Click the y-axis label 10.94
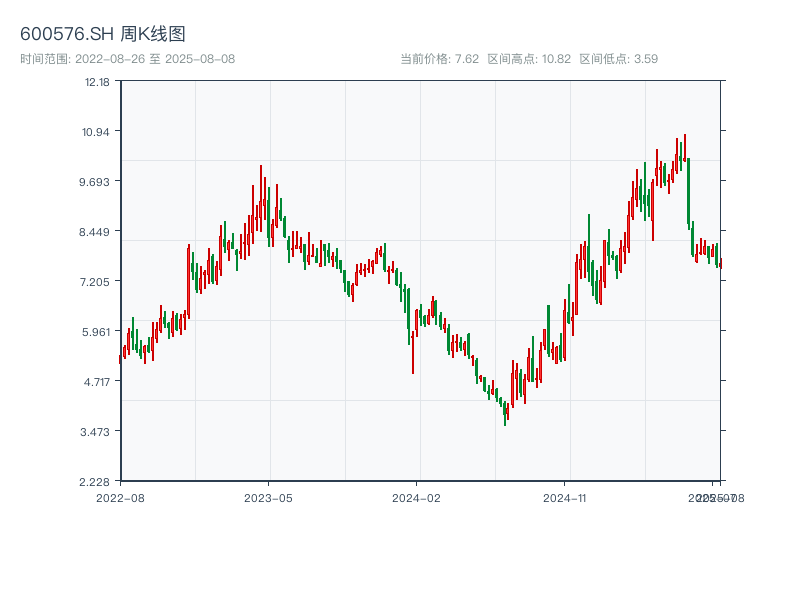This screenshot has width=800, height=600. coord(96,132)
